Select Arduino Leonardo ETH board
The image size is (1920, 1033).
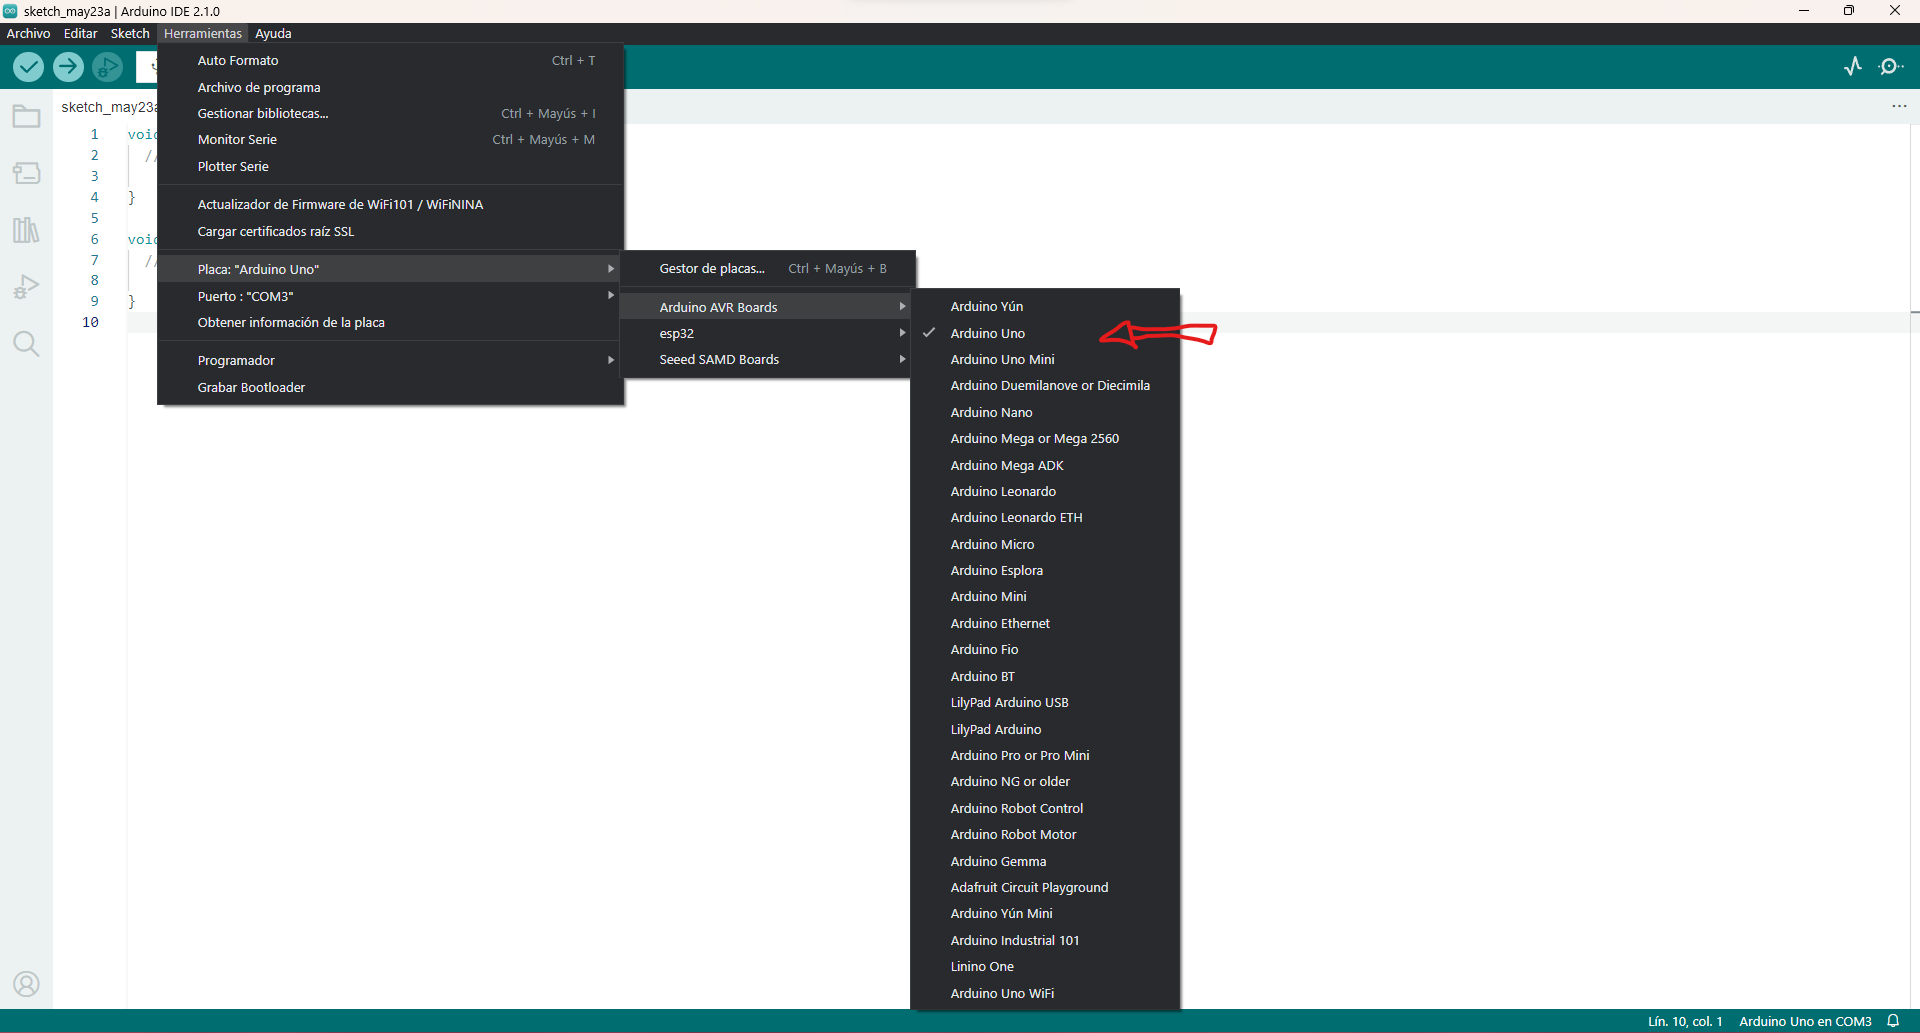[1045, 517]
